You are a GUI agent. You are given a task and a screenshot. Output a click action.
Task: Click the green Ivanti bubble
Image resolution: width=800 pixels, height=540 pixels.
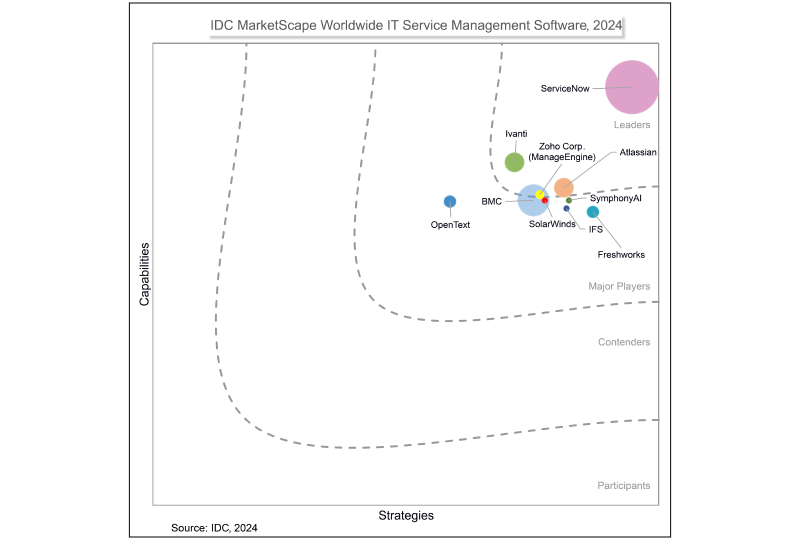tap(514, 162)
